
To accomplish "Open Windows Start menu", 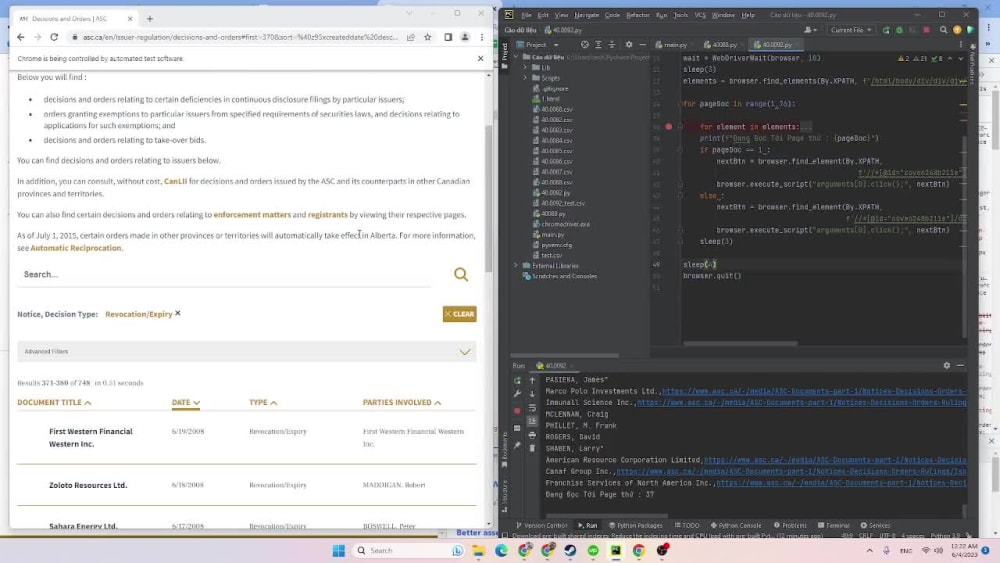I will coord(339,550).
